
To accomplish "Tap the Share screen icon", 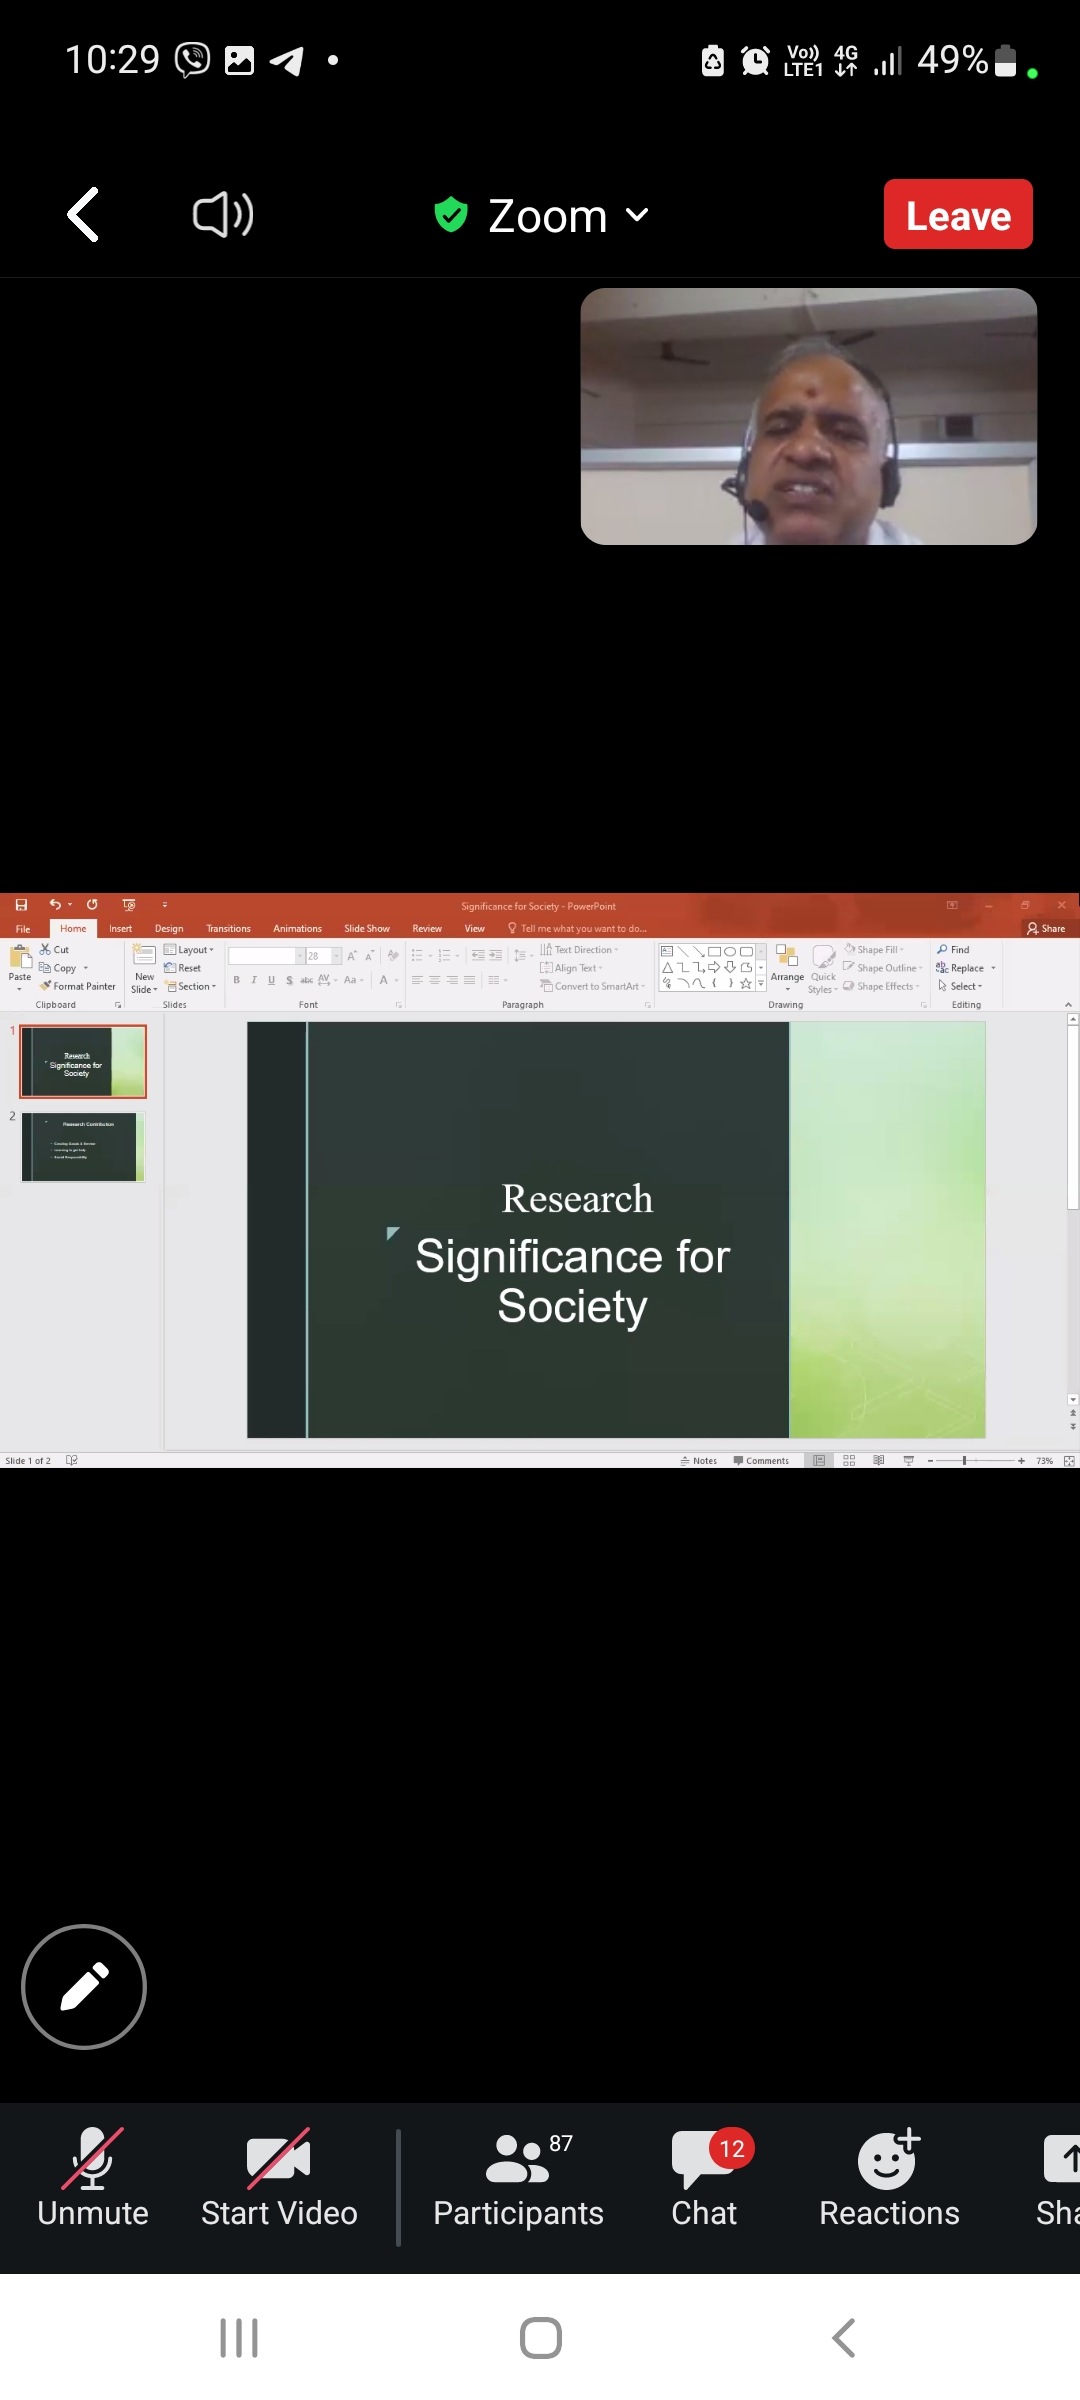I will (x=1060, y=2178).
